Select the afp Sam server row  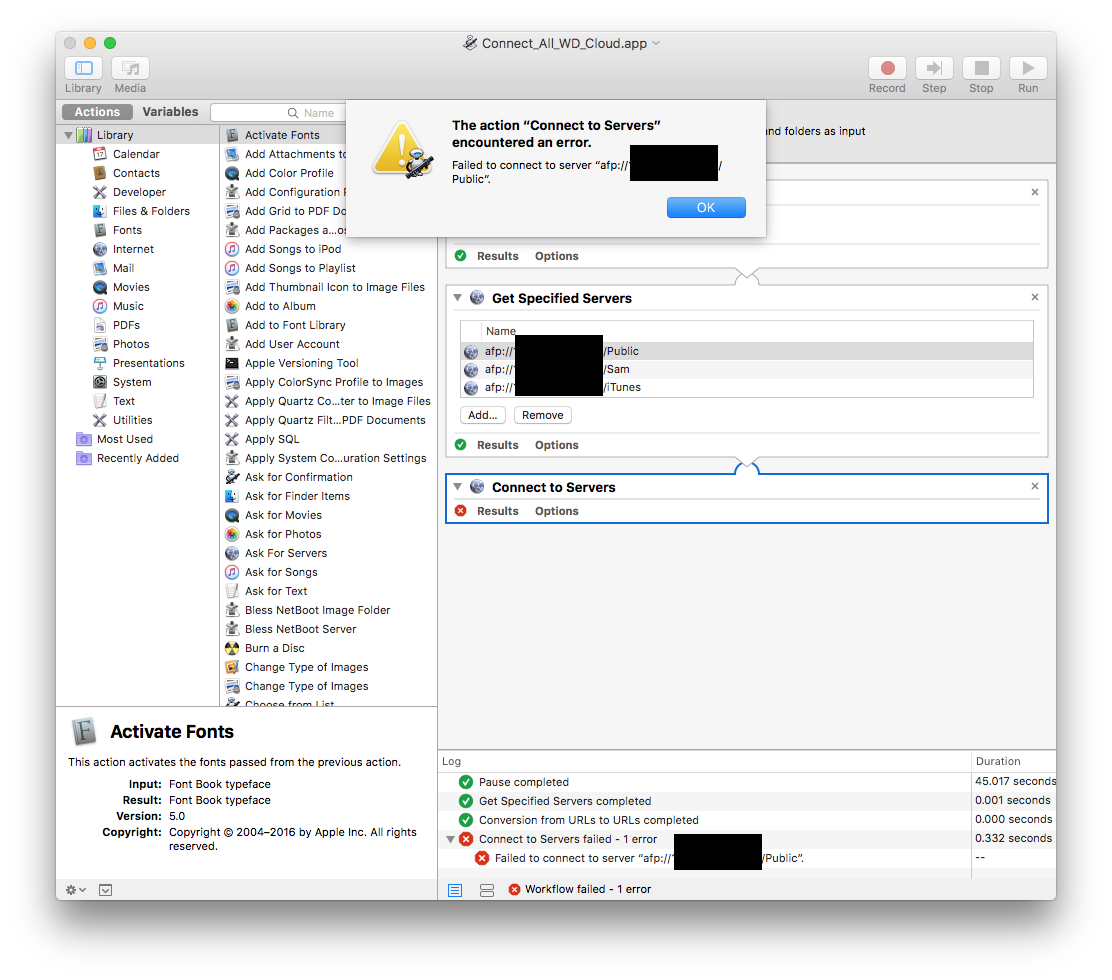747,369
